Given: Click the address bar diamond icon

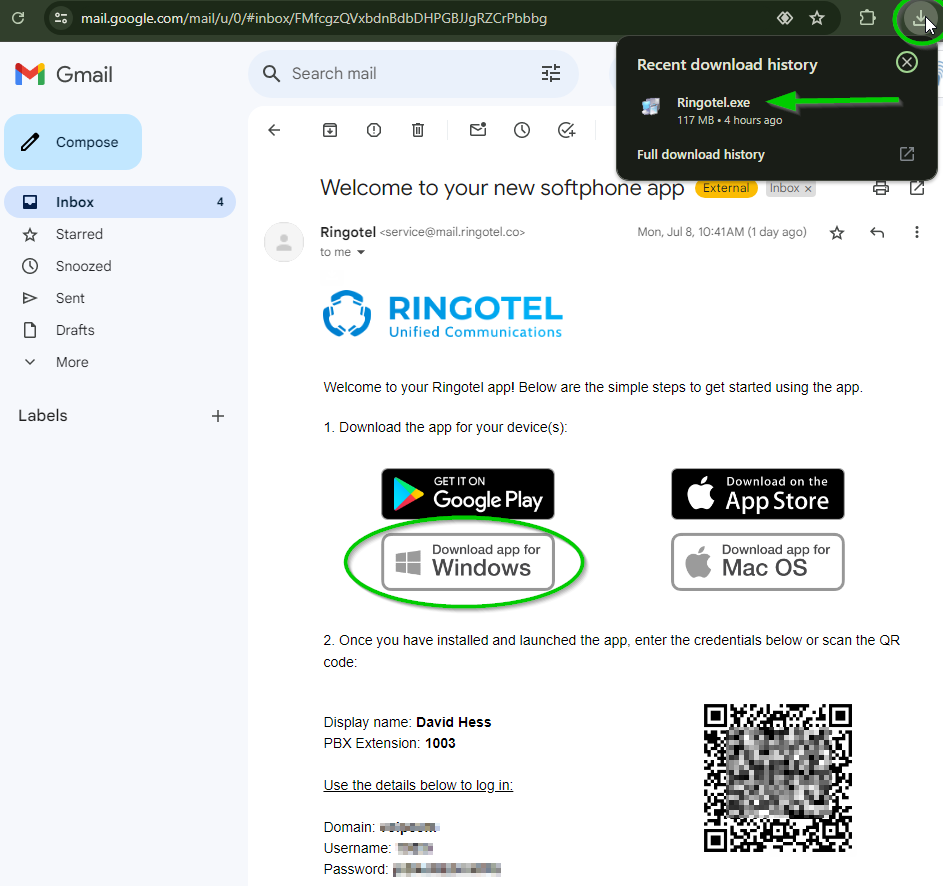Looking at the screenshot, I should (784, 18).
